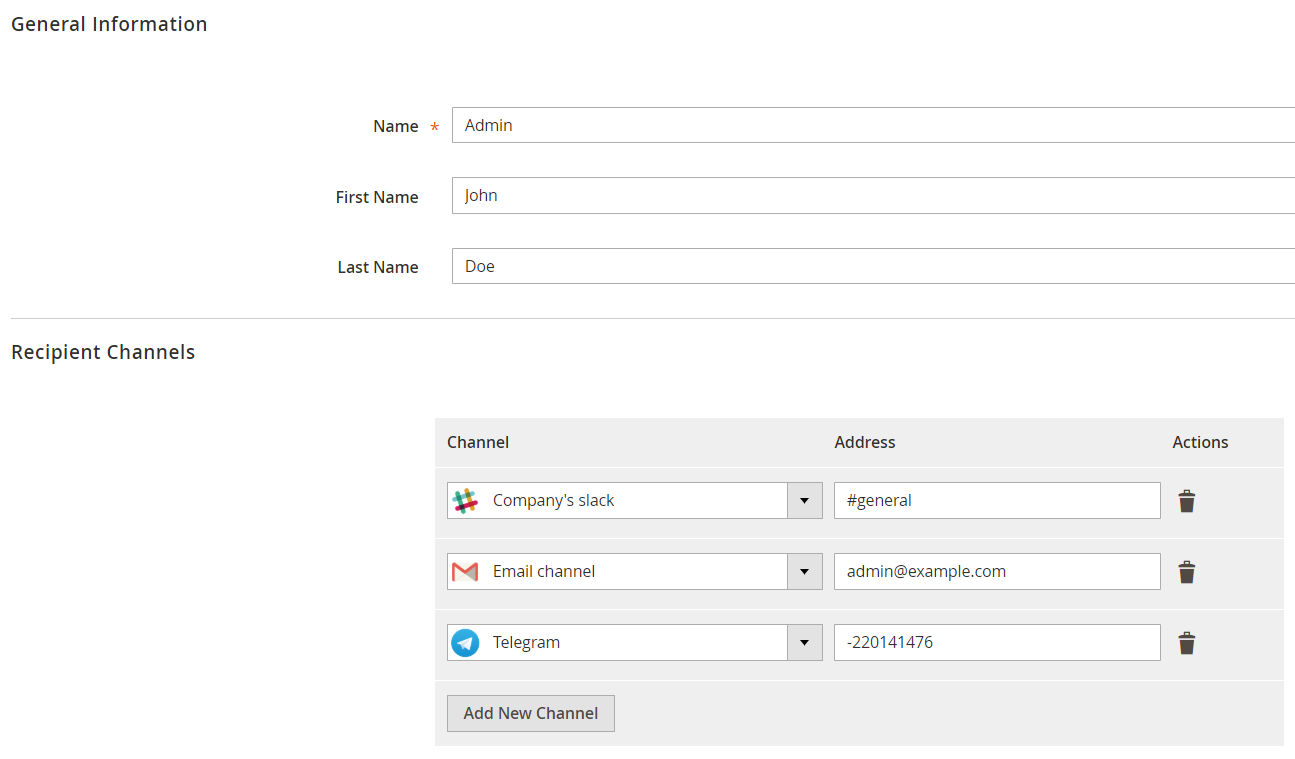
Task: Open the Email channel dropdown arrow
Action: point(804,572)
